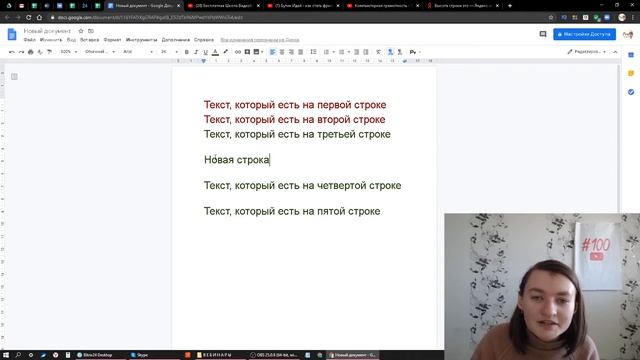
Task: Move document with folder icon
Action: point(91,31)
